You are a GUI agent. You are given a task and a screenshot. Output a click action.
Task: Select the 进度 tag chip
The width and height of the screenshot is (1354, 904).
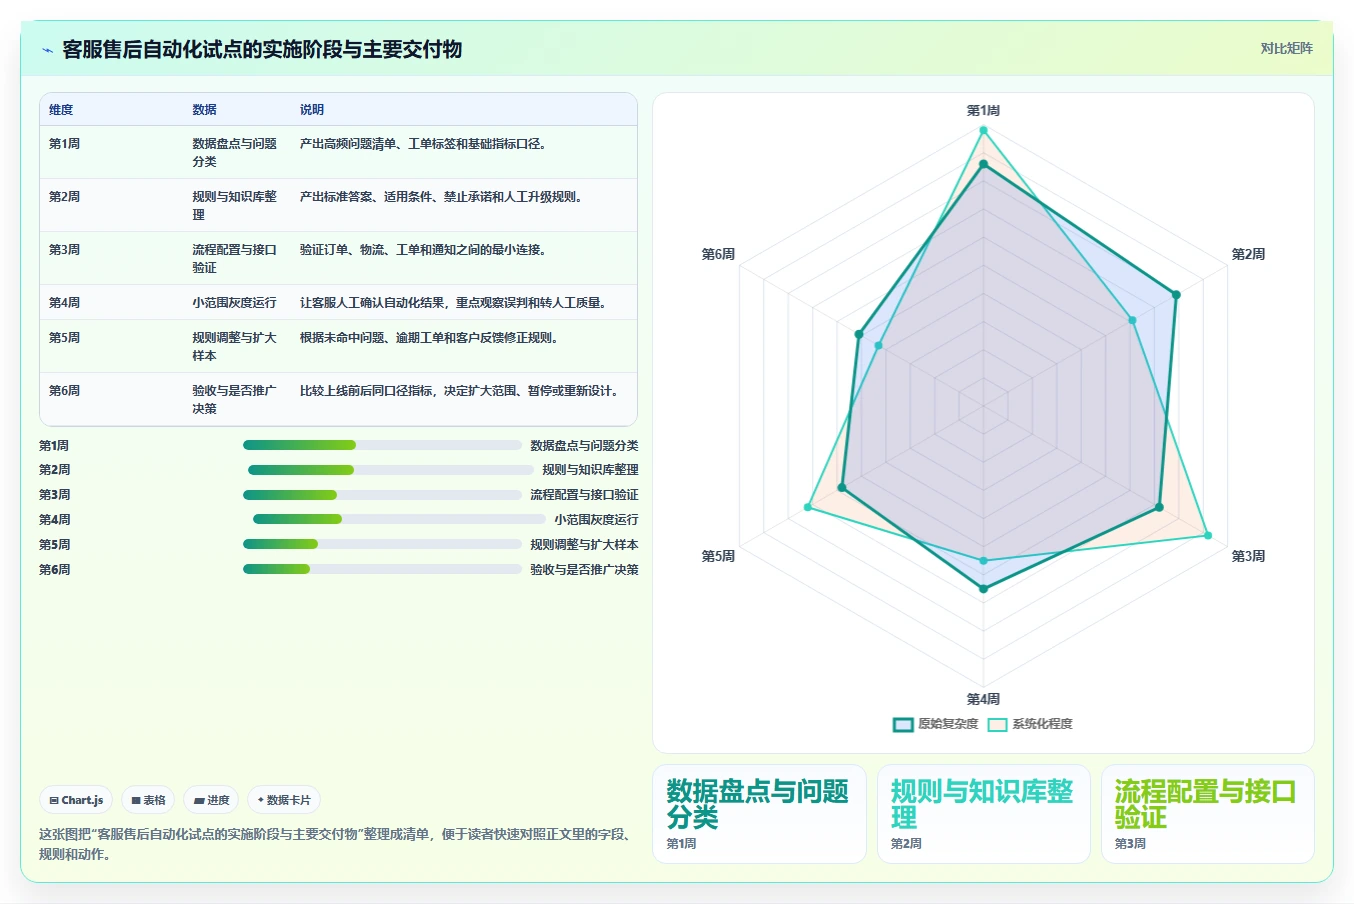pos(211,800)
